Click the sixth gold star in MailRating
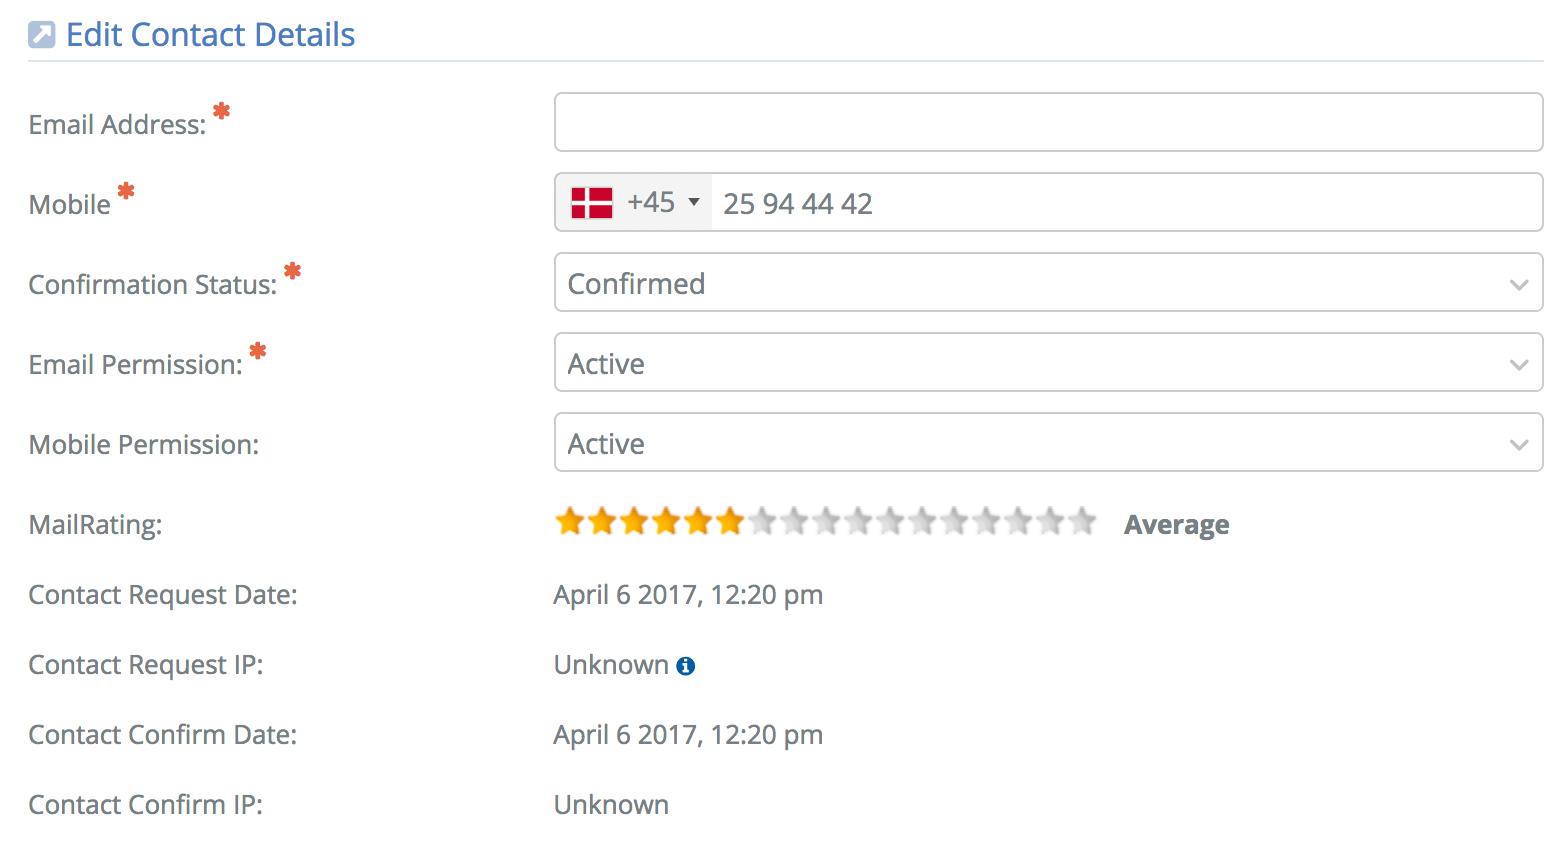1568x864 pixels. 730,521
